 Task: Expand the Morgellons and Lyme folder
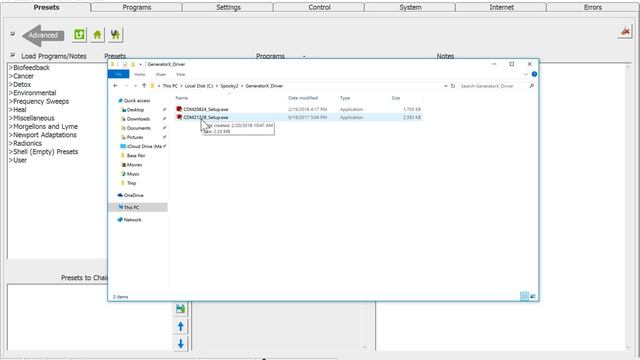pos(44,127)
